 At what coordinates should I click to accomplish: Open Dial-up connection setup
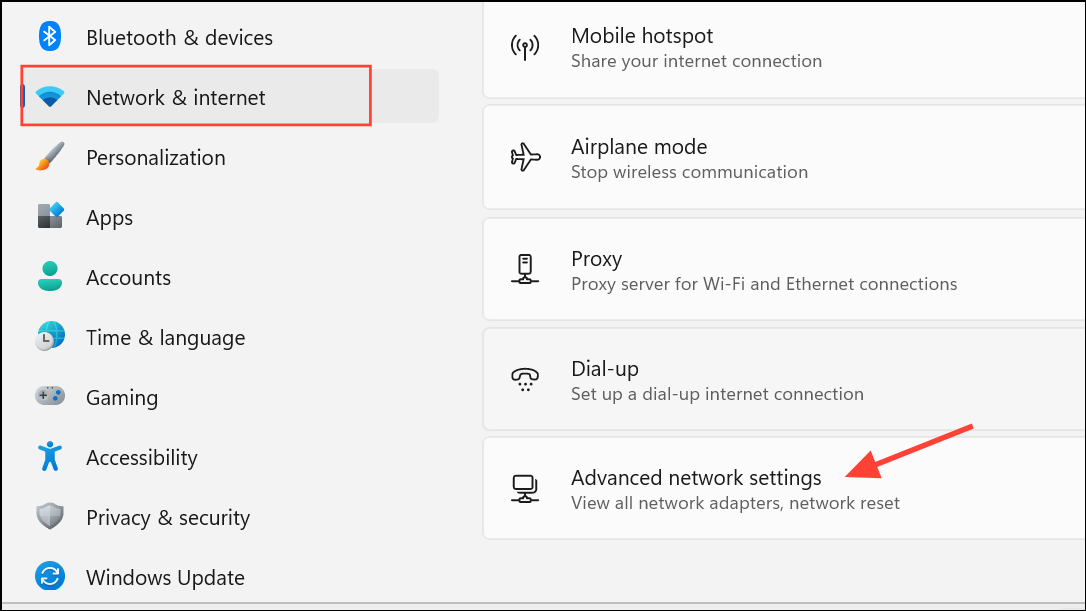click(x=784, y=380)
